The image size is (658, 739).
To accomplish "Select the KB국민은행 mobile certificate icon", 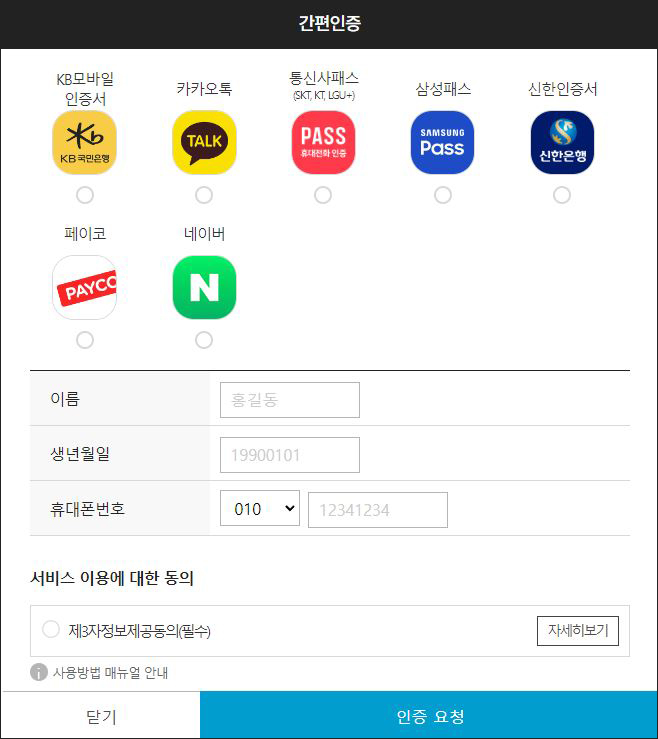I will [x=84, y=142].
